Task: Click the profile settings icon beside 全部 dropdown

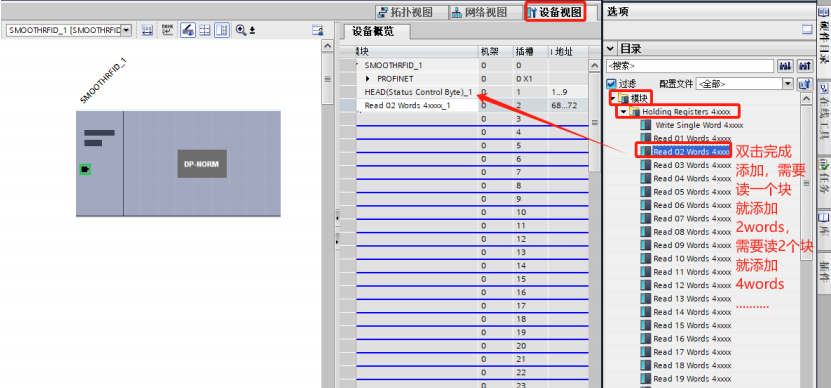Action: pyautogui.click(x=805, y=84)
